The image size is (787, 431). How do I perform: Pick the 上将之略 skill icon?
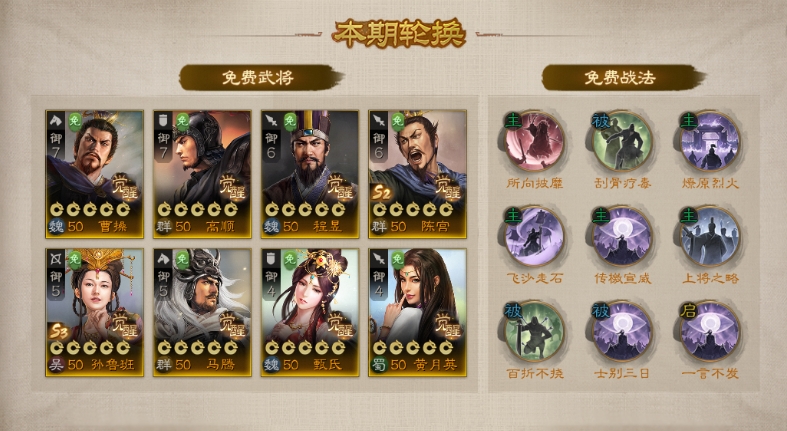coord(710,236)
